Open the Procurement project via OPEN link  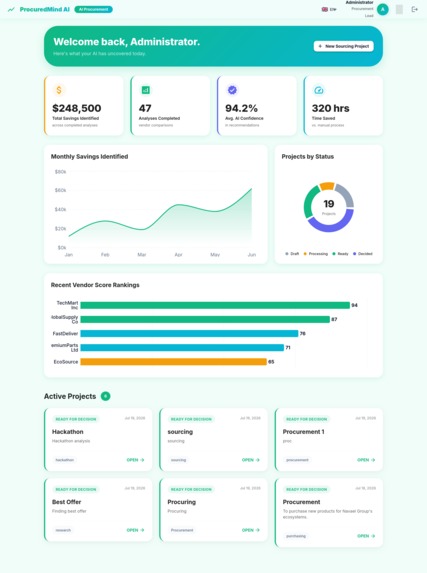[x=366, y=536]
